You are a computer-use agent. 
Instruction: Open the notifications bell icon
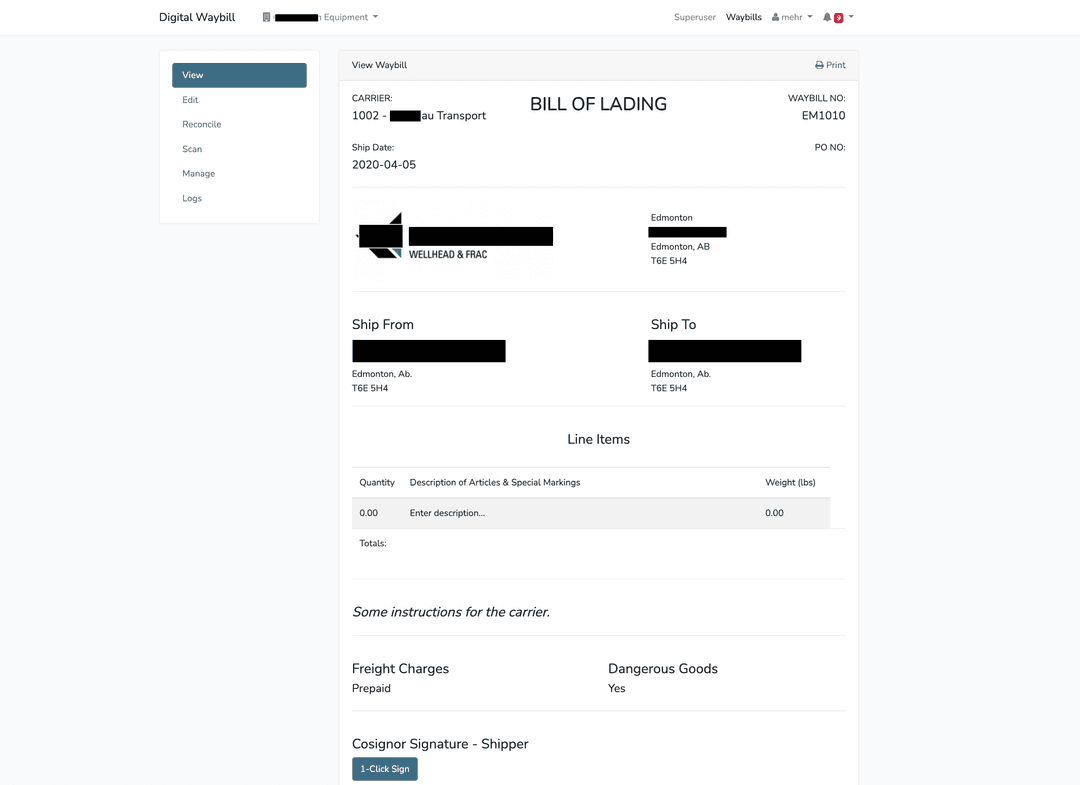click(827, 17)
